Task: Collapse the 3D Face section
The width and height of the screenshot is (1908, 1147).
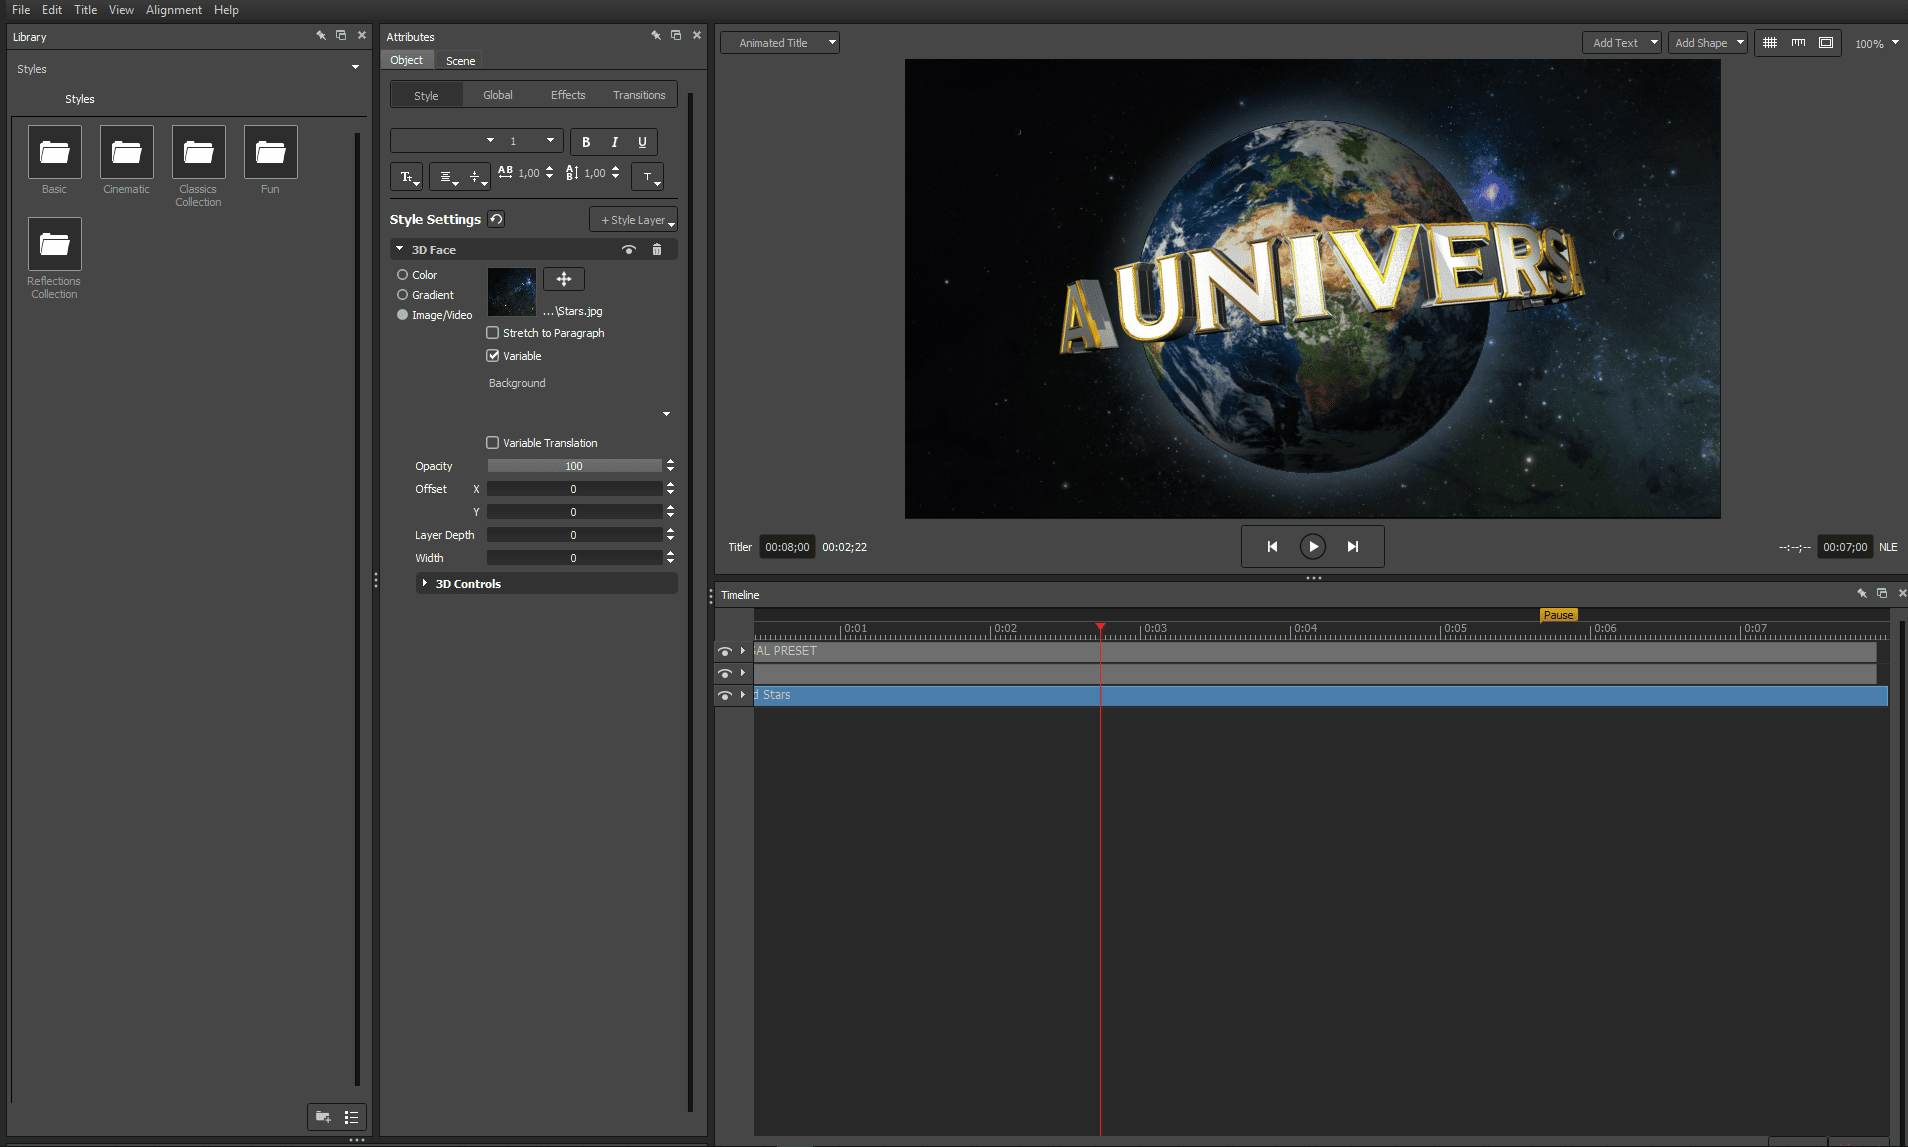Action: (x=400, y=249)
